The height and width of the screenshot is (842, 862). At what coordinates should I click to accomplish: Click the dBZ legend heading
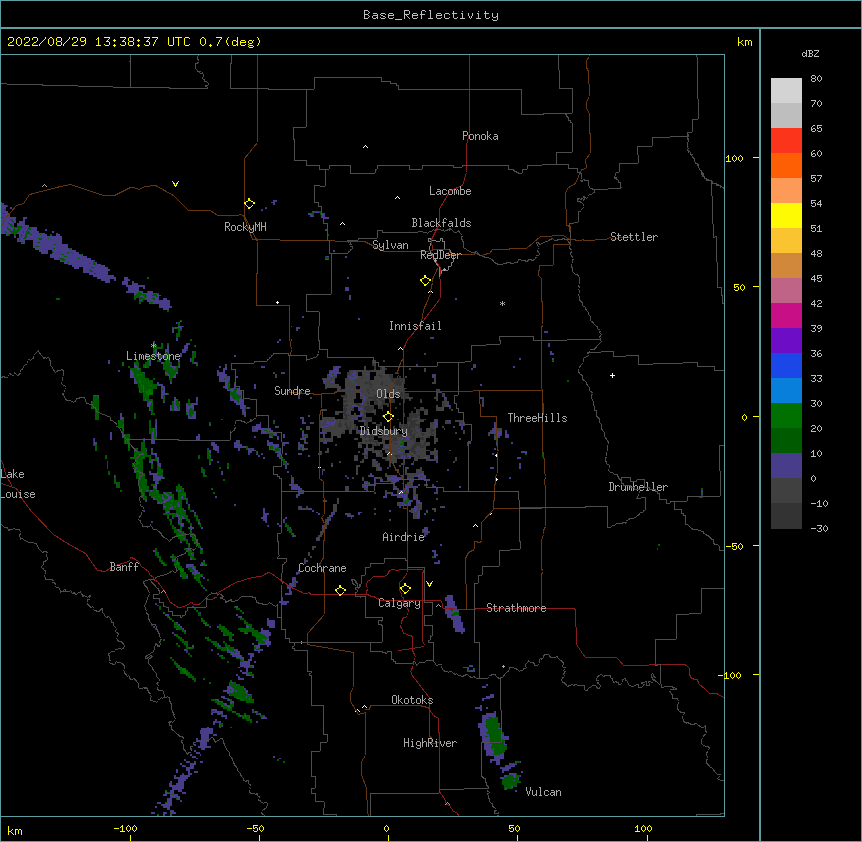click(x=810, y=53)
